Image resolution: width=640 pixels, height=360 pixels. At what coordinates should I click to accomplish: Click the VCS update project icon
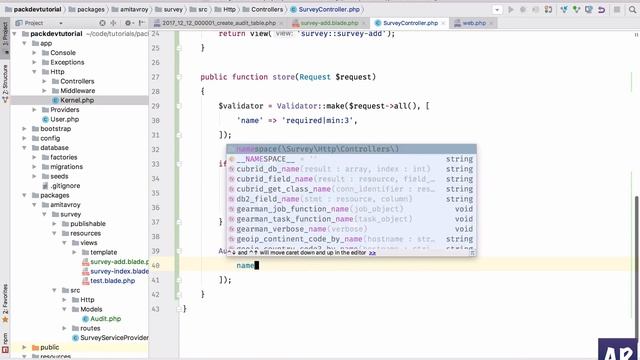(564, 9)
